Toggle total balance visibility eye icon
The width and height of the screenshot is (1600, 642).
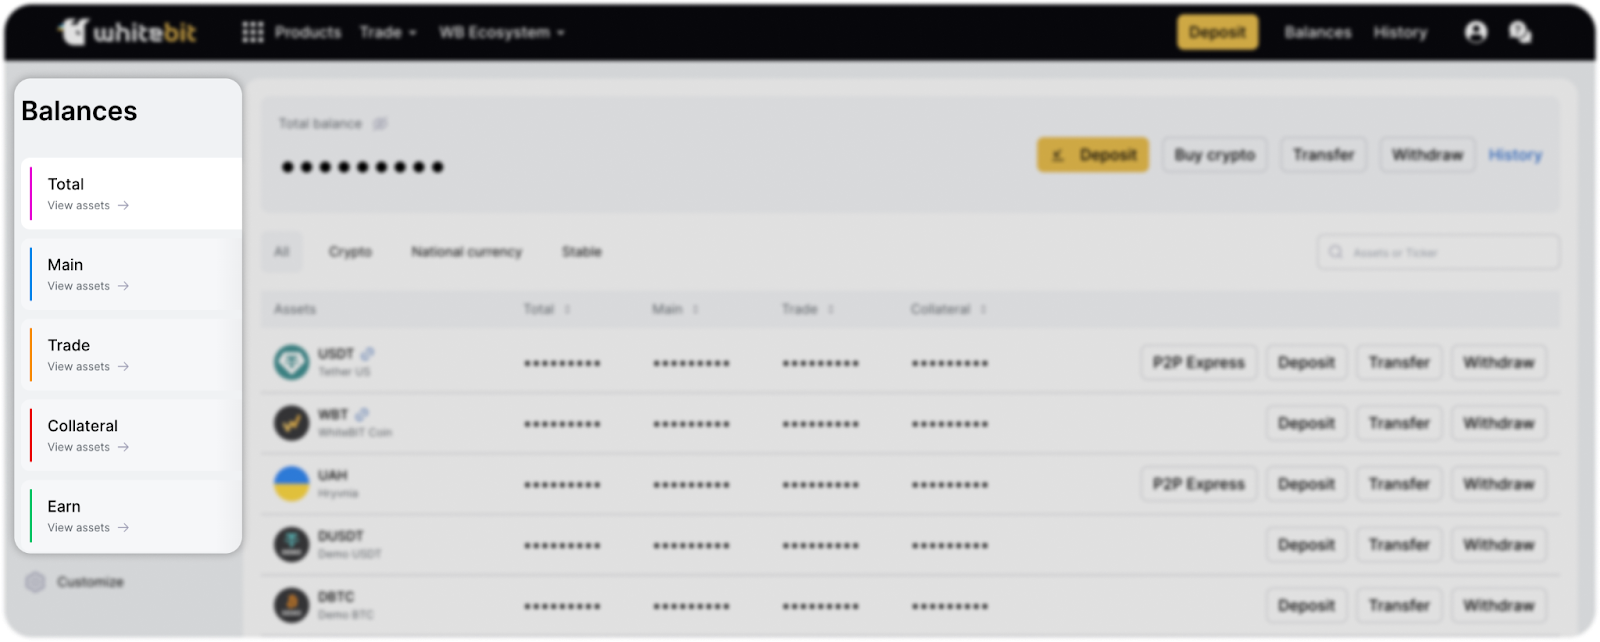(380, 124)
